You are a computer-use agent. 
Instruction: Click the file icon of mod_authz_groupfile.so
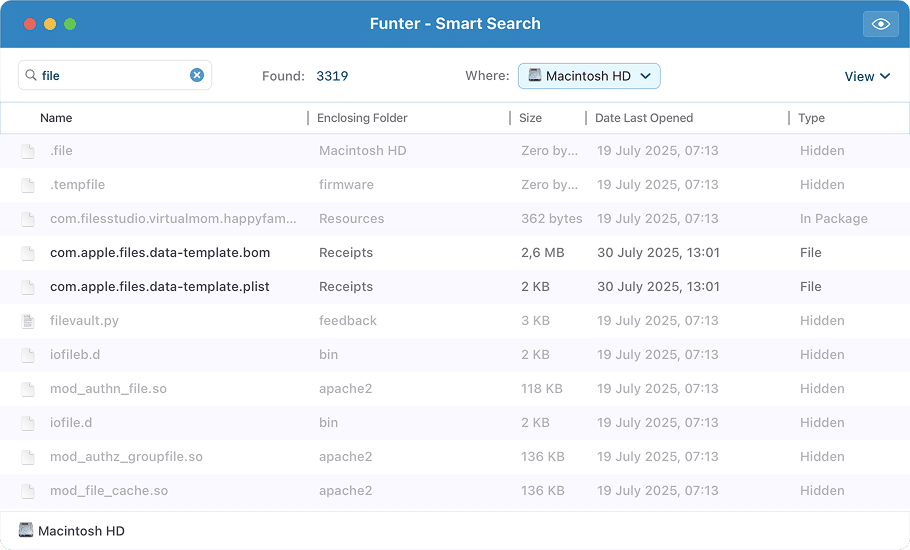pos(28,457)
